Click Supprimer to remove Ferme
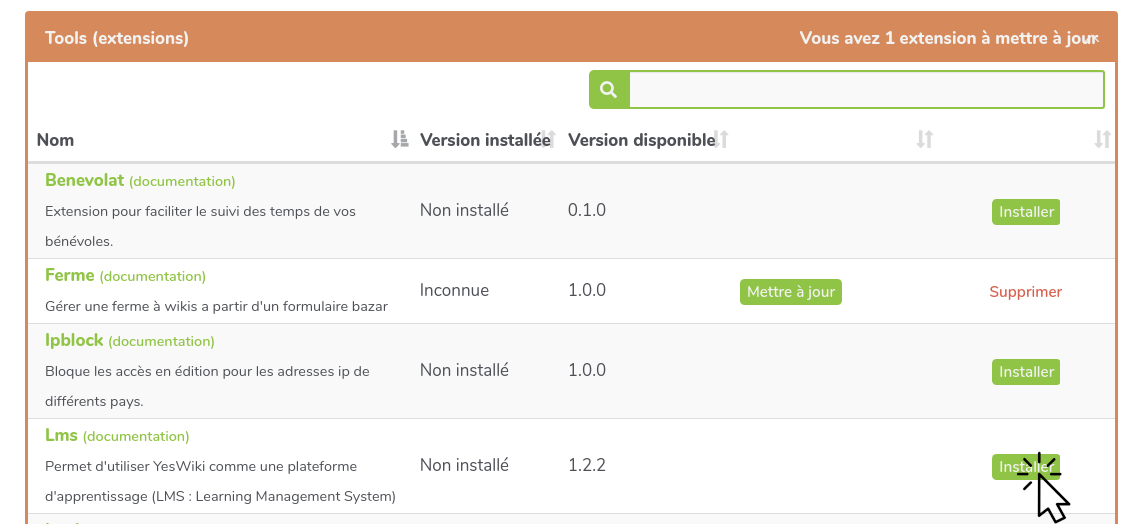The height and width of the screenshot is (524, 1143). (x=1025, y=292)
